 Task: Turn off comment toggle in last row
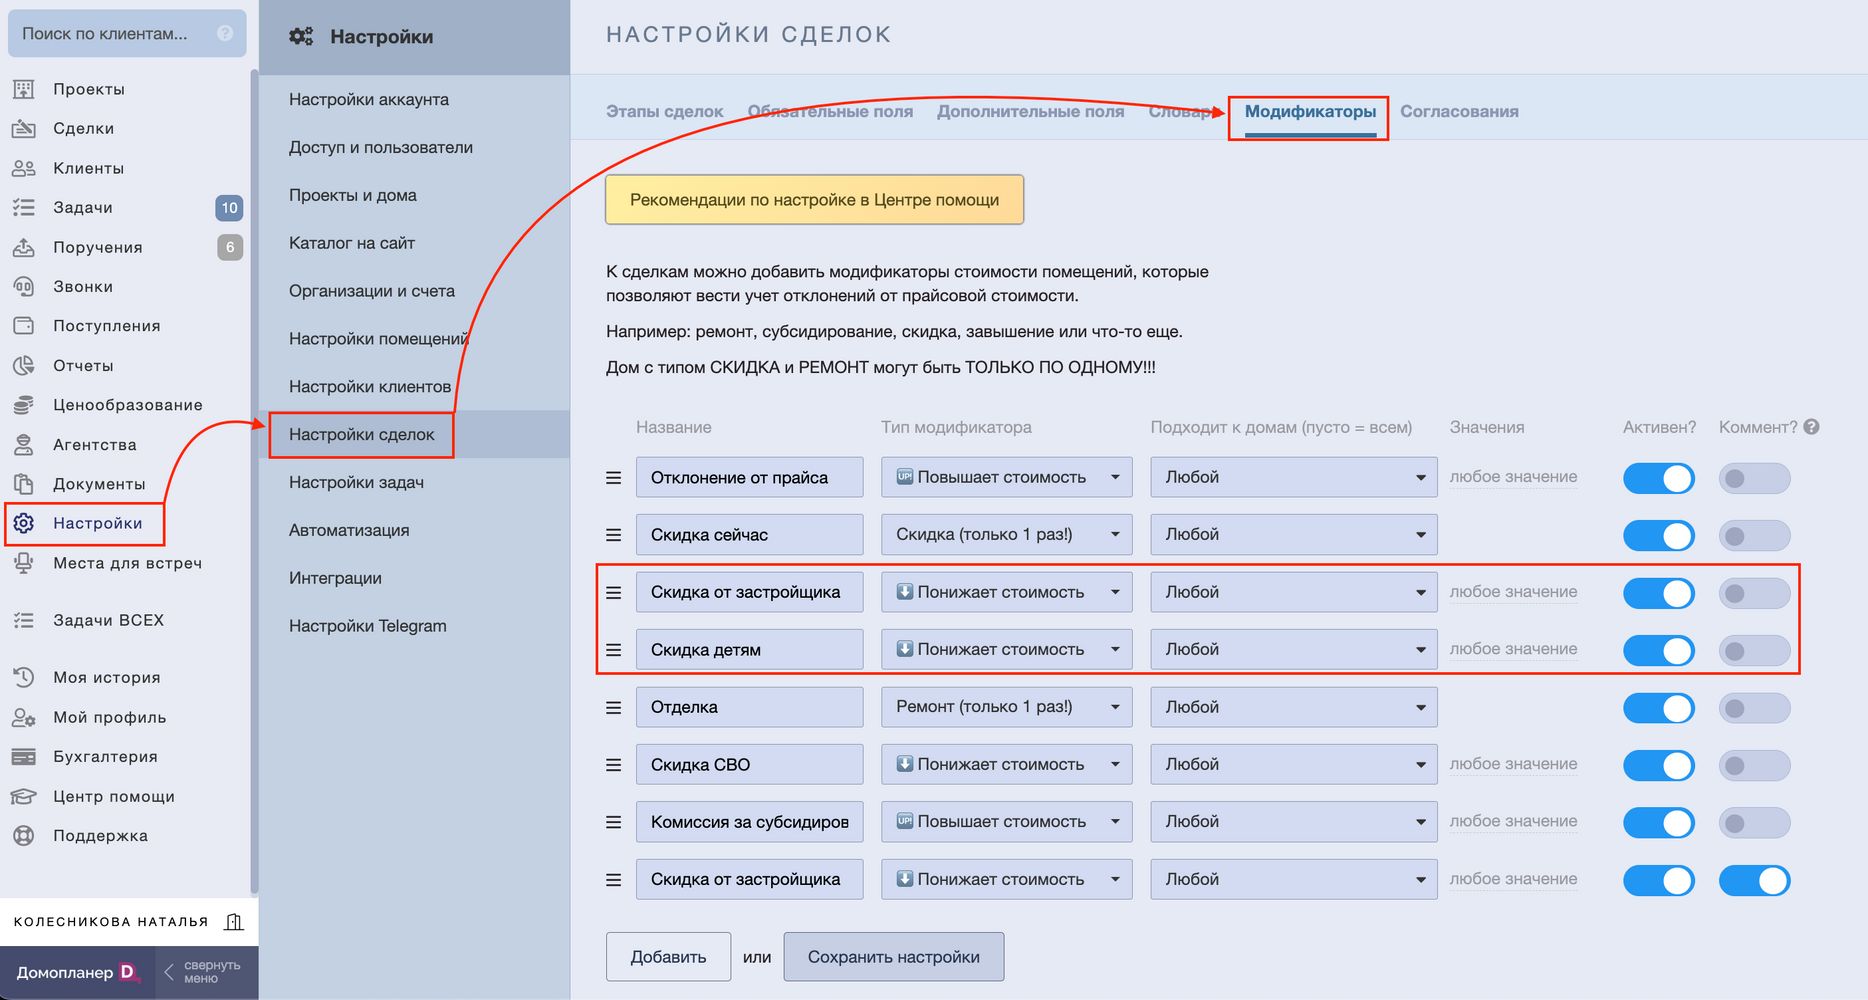coord(1754,880)
